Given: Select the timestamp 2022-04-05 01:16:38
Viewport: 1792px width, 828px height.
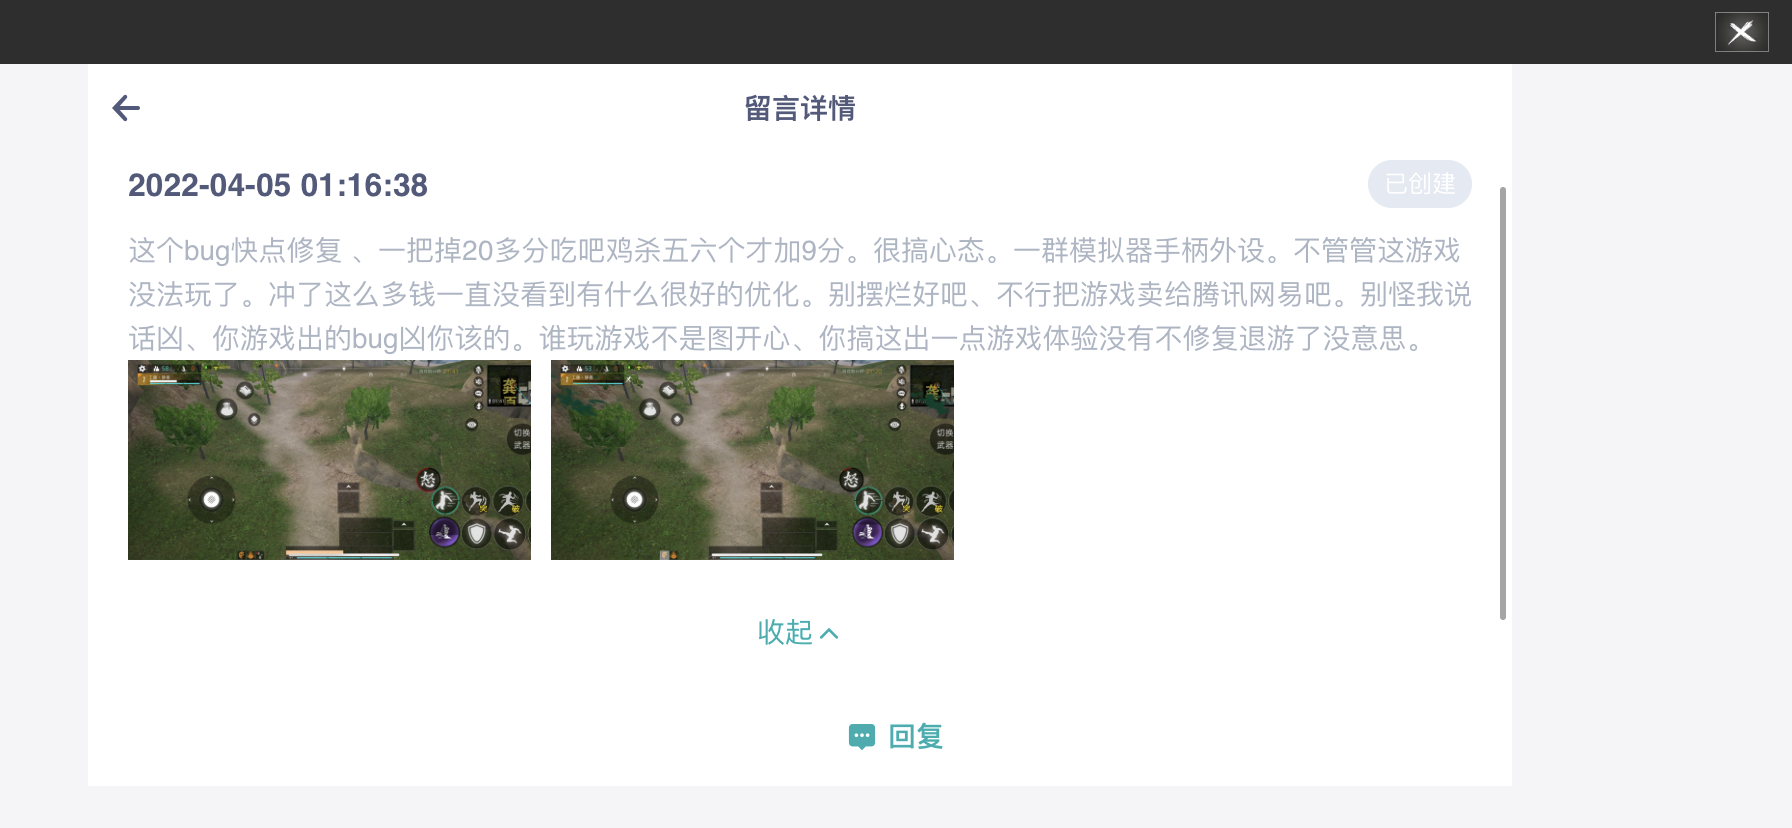Looking at the screenshot, I should tap(278, 185).
